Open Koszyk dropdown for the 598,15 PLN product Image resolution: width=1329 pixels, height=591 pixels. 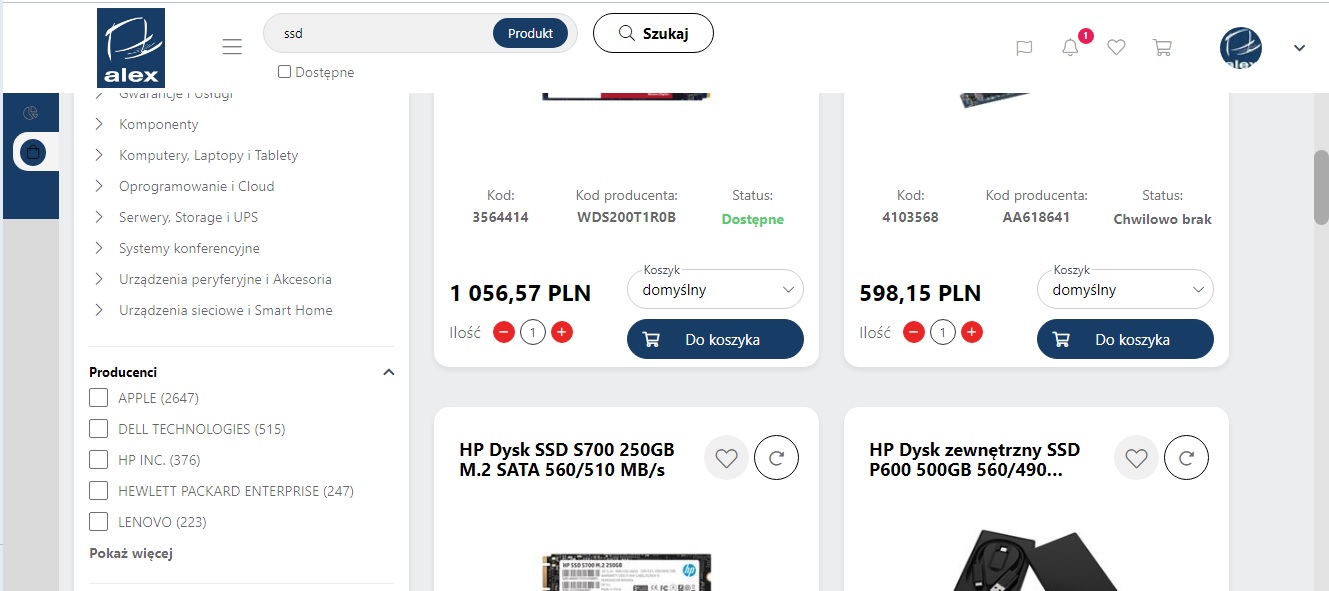(x=1125, y=290)
